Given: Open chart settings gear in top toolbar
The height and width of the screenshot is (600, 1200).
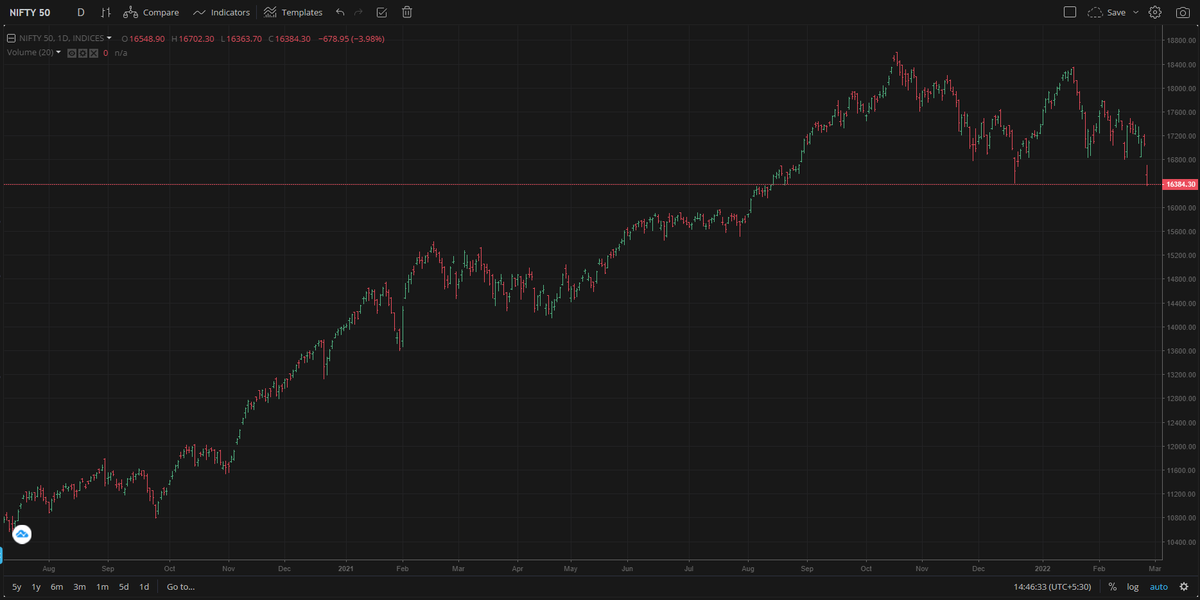Looking at the screenshot, I should click(x=1155, y=12).
